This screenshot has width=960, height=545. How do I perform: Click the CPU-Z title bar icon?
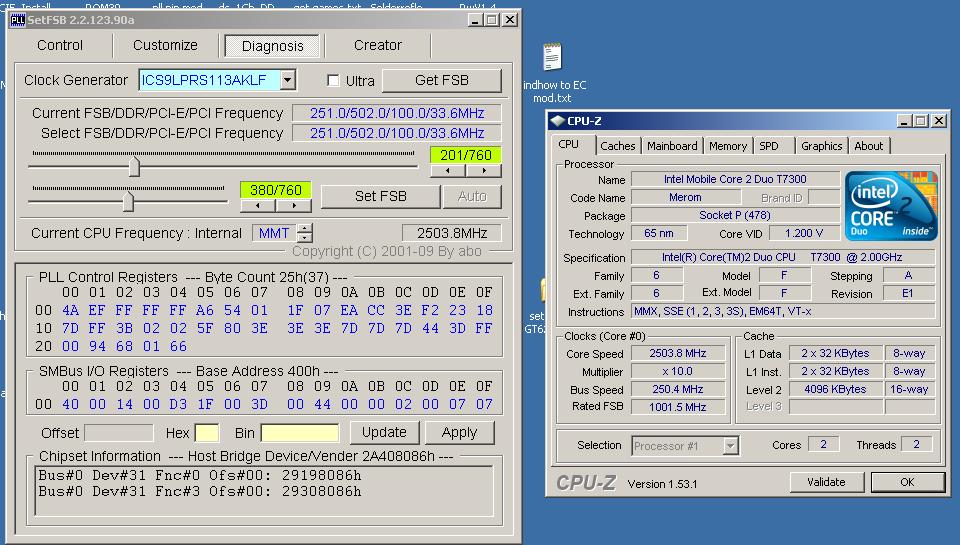(557, 121)
